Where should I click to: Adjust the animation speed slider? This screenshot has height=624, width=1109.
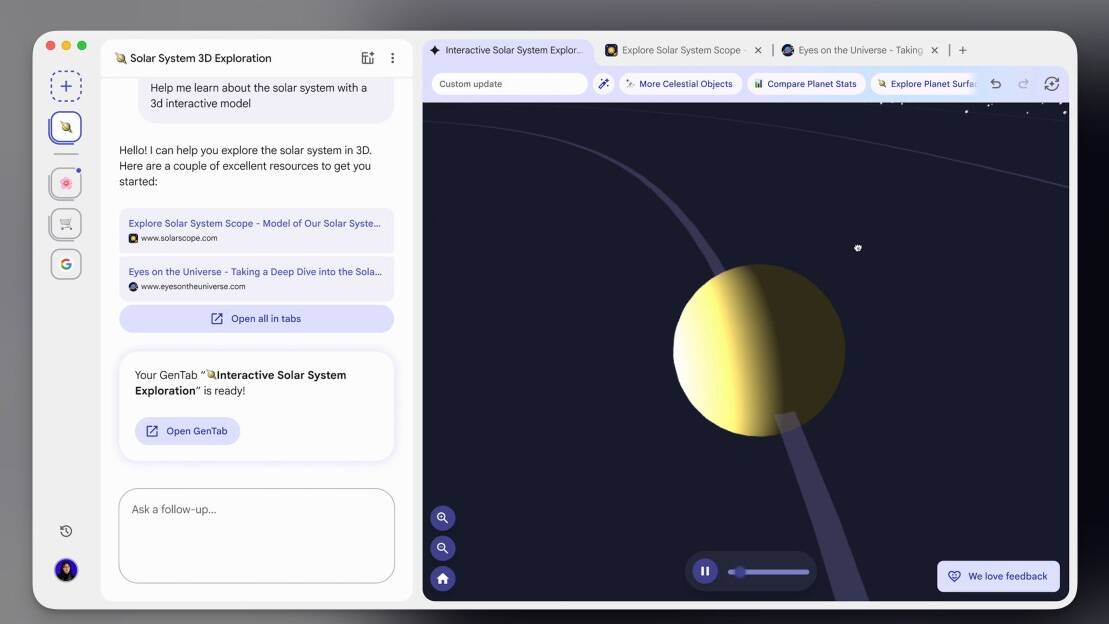tap(740, 572)
